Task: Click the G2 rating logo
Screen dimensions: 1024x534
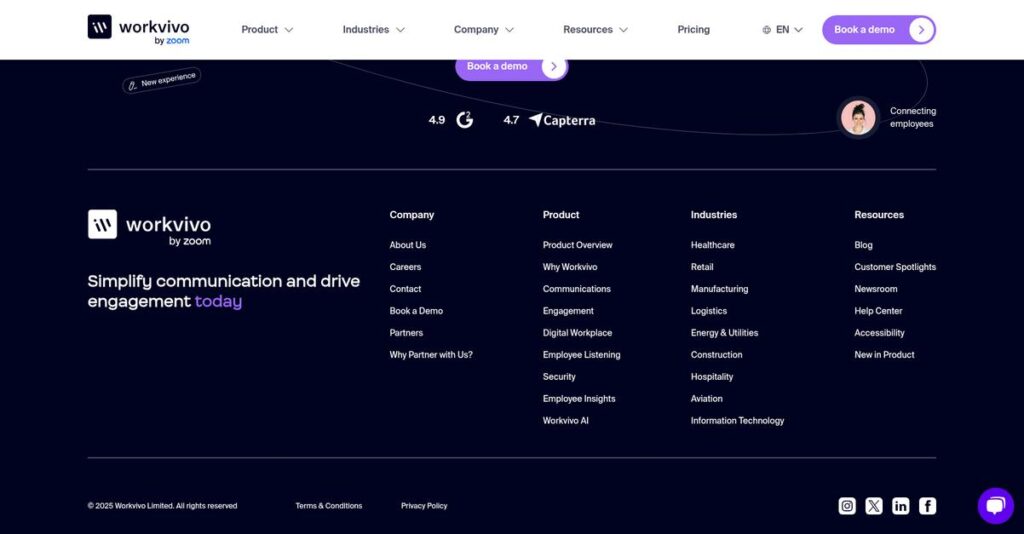Action: 464,119
